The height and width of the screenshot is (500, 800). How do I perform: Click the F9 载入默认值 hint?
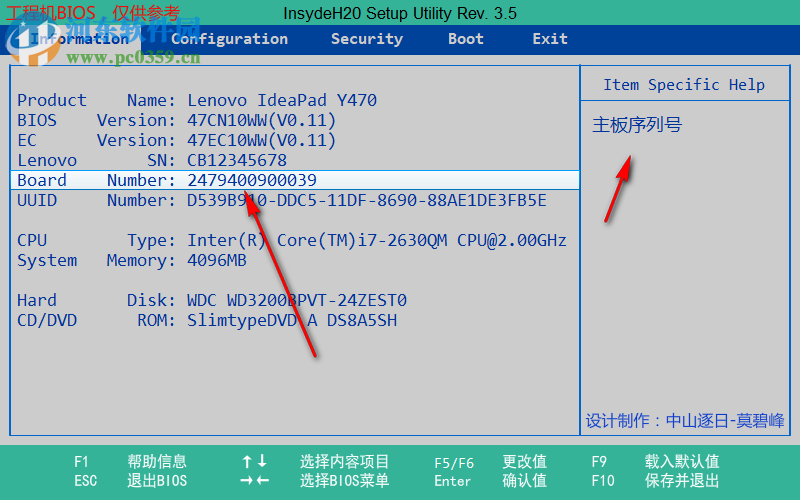pyautogui.click(x=655, y=462)
